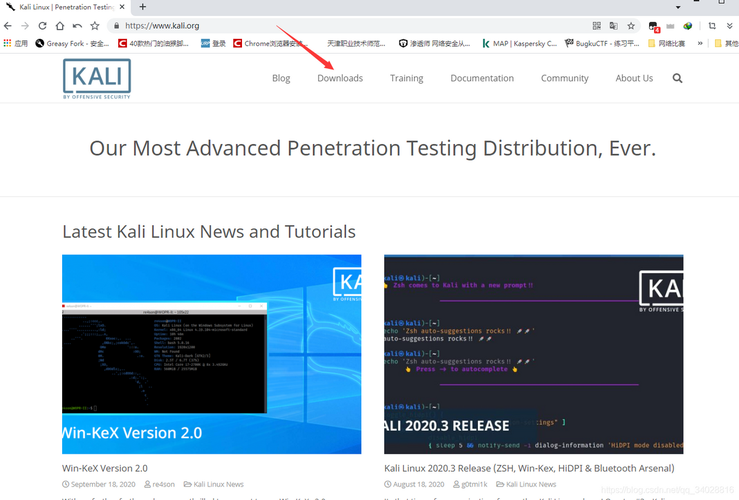Open MAP Kaspersky bookmark
739x500 pixels.
[x=519, y=43]
